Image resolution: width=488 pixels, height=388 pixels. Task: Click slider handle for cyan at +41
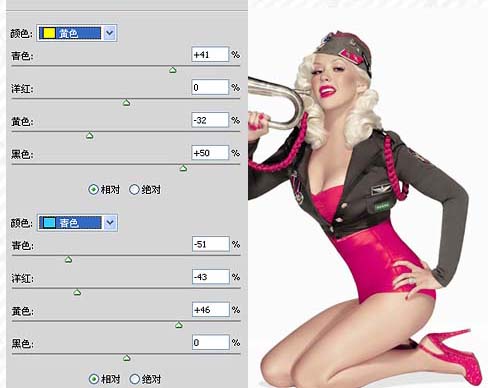click(172, 70)
